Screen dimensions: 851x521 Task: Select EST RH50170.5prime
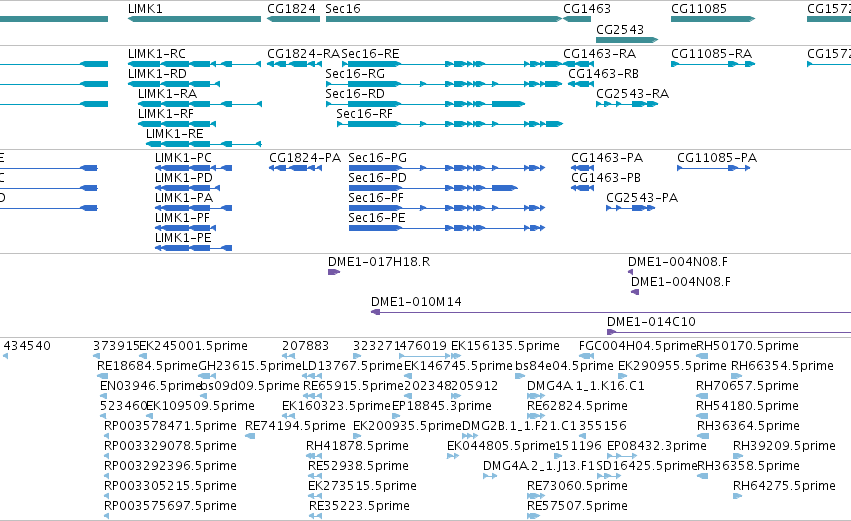(747, 346)
